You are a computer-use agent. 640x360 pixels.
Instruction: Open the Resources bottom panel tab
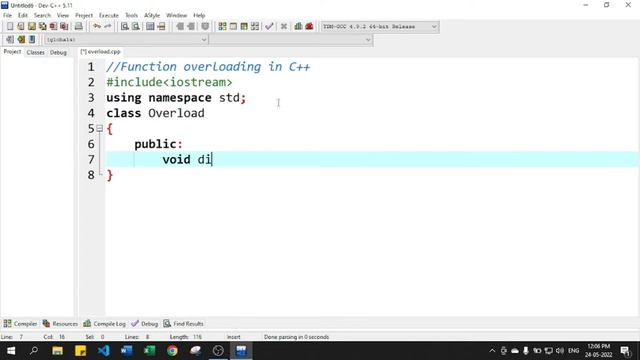coord(60,324)
